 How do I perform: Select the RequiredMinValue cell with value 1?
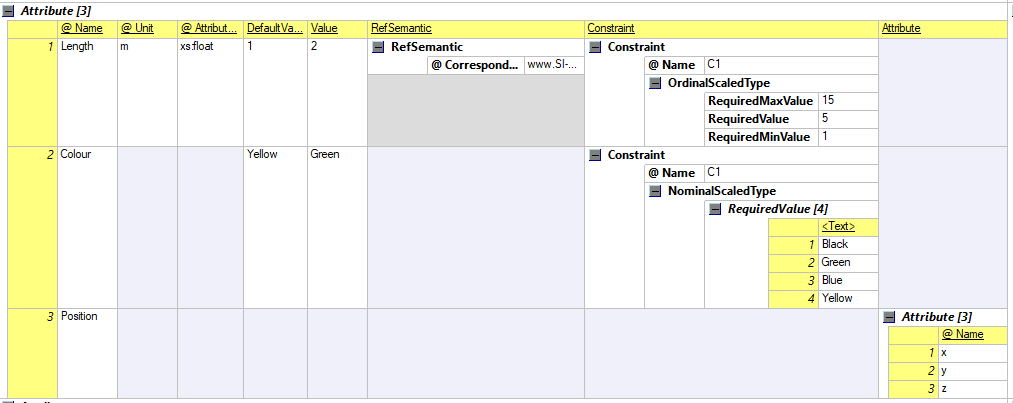click(x=847, y=137)
